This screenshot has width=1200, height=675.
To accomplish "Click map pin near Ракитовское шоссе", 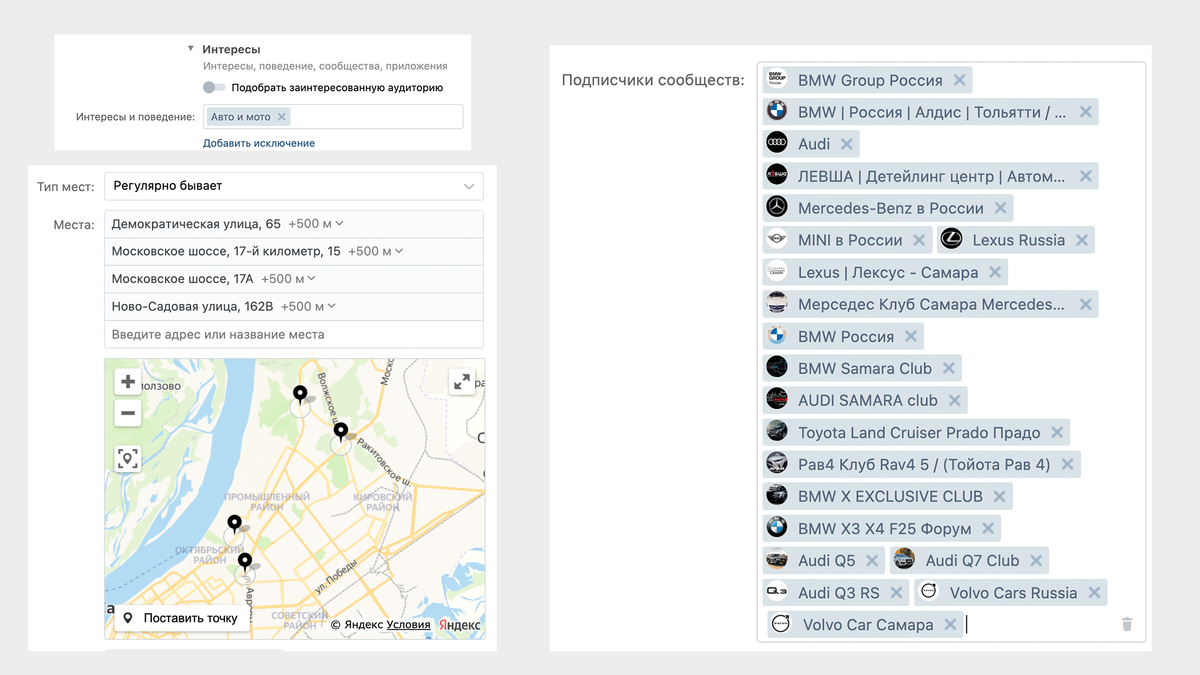I will tap(341, 432).
